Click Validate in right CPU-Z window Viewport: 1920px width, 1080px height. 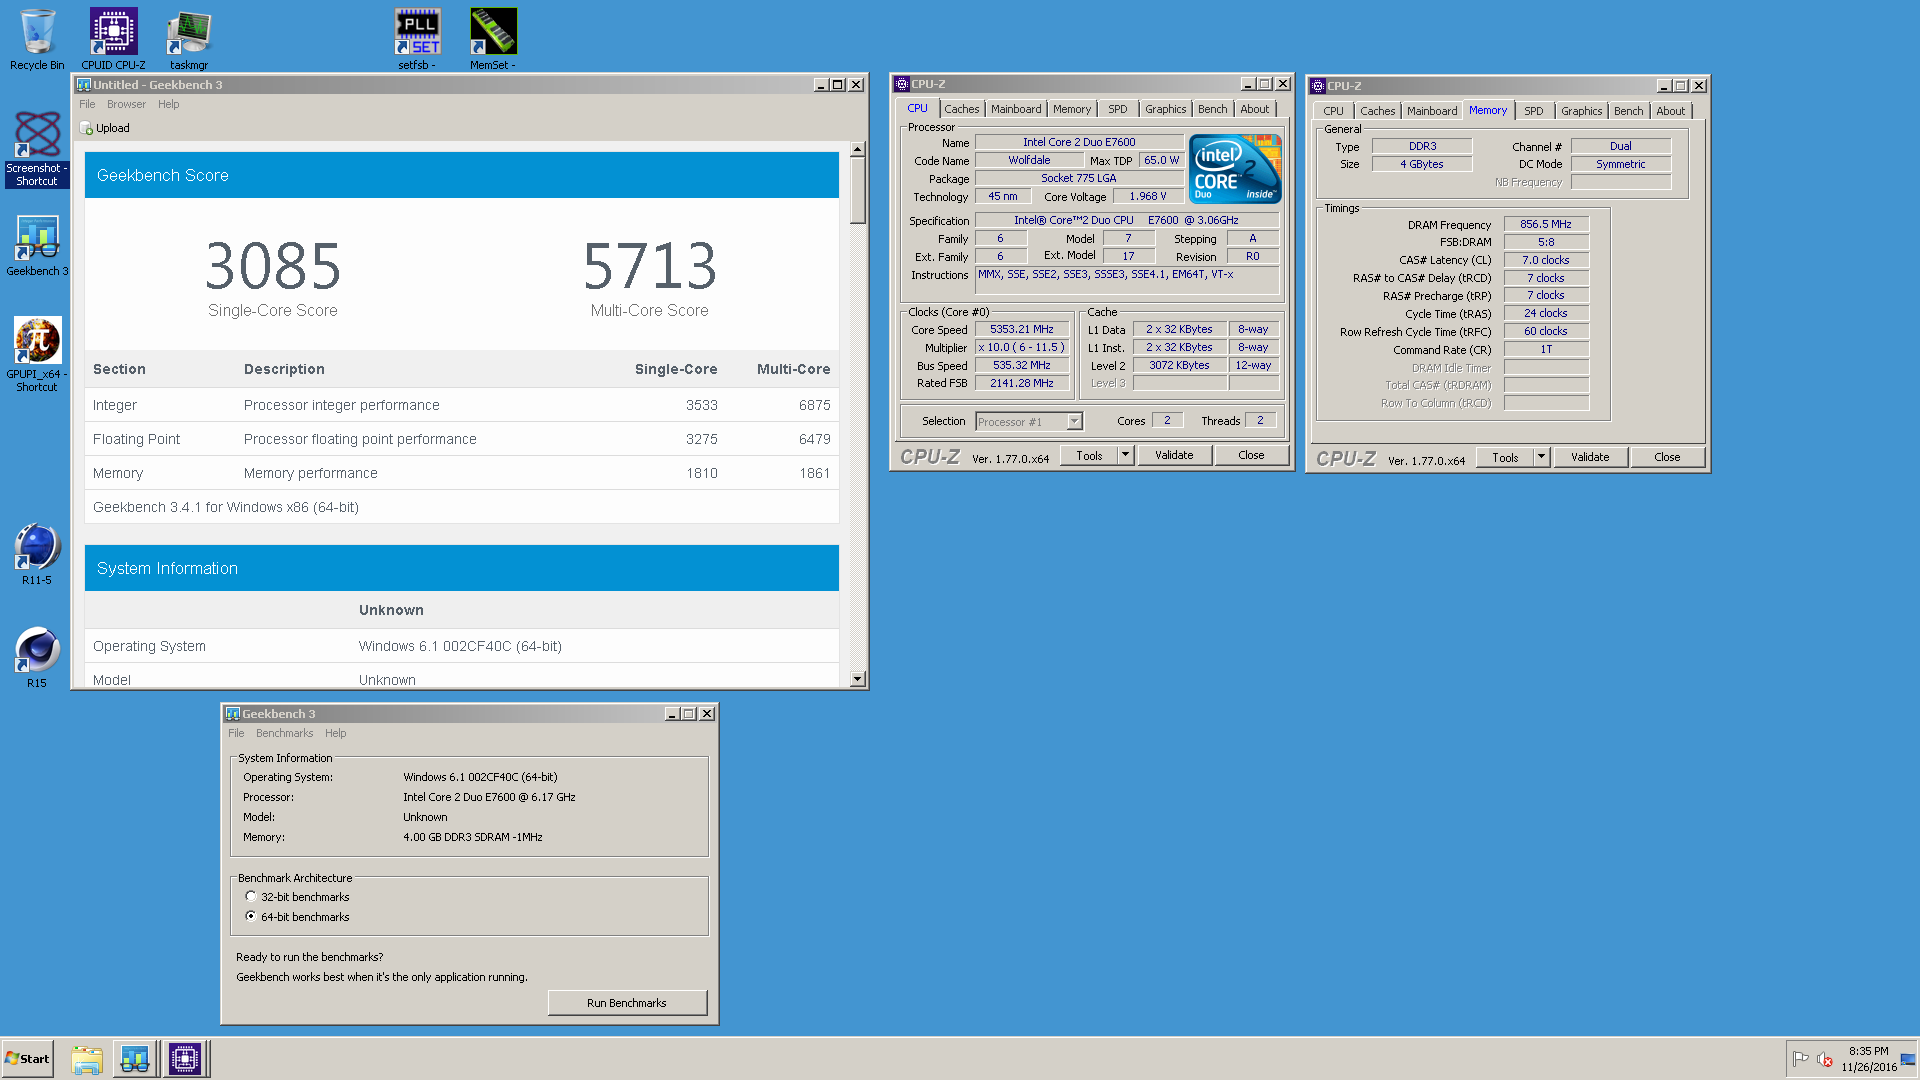(x=1590, y=457)
